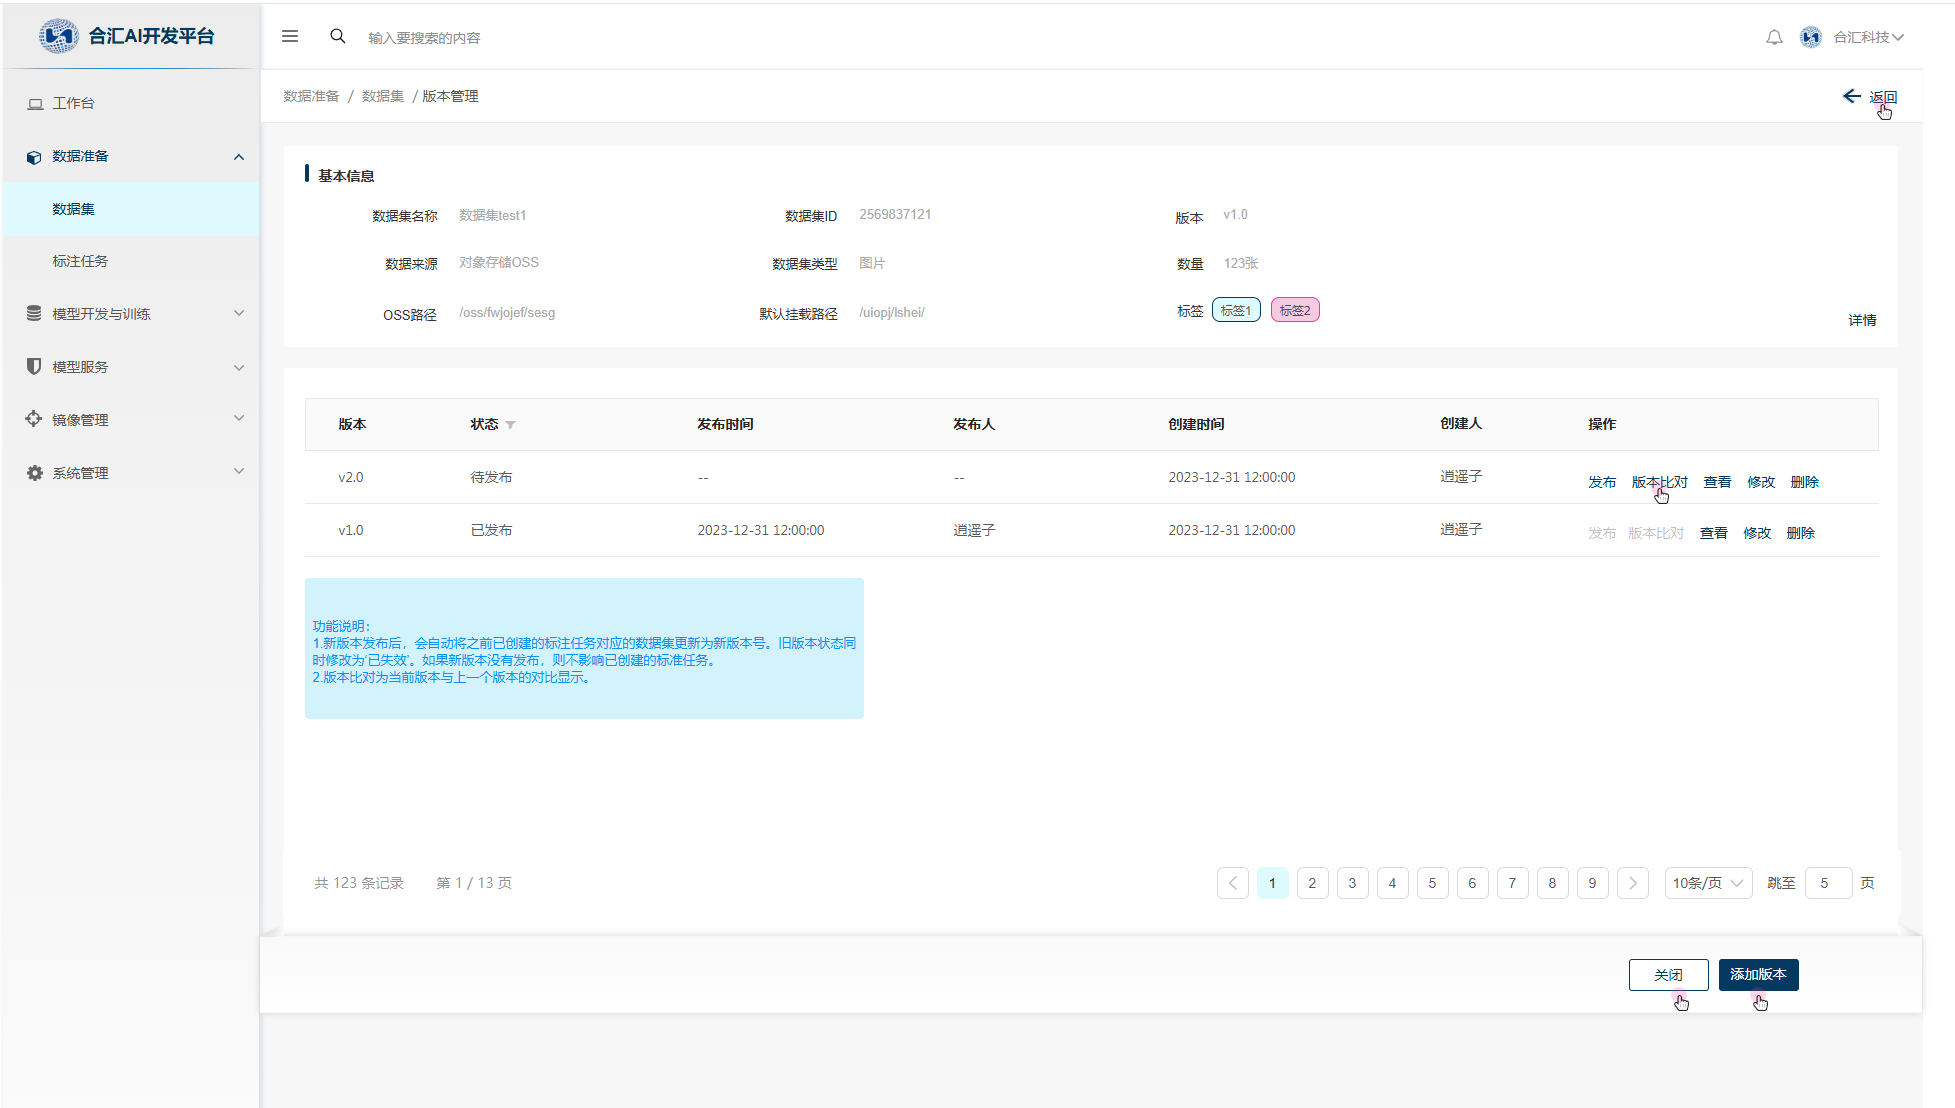This screenshot has width=1955, height=1108.
Task: Click the 标签2 pink tag
Action: pyautogui.click(x=1295, y=311)
